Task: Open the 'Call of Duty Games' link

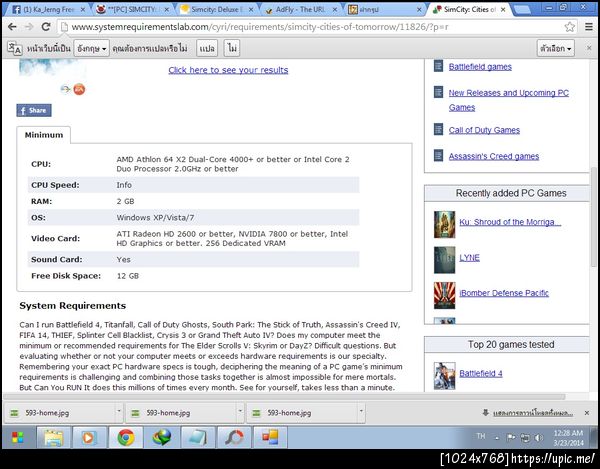Action: pyautogui.click(x=484, y=130)
